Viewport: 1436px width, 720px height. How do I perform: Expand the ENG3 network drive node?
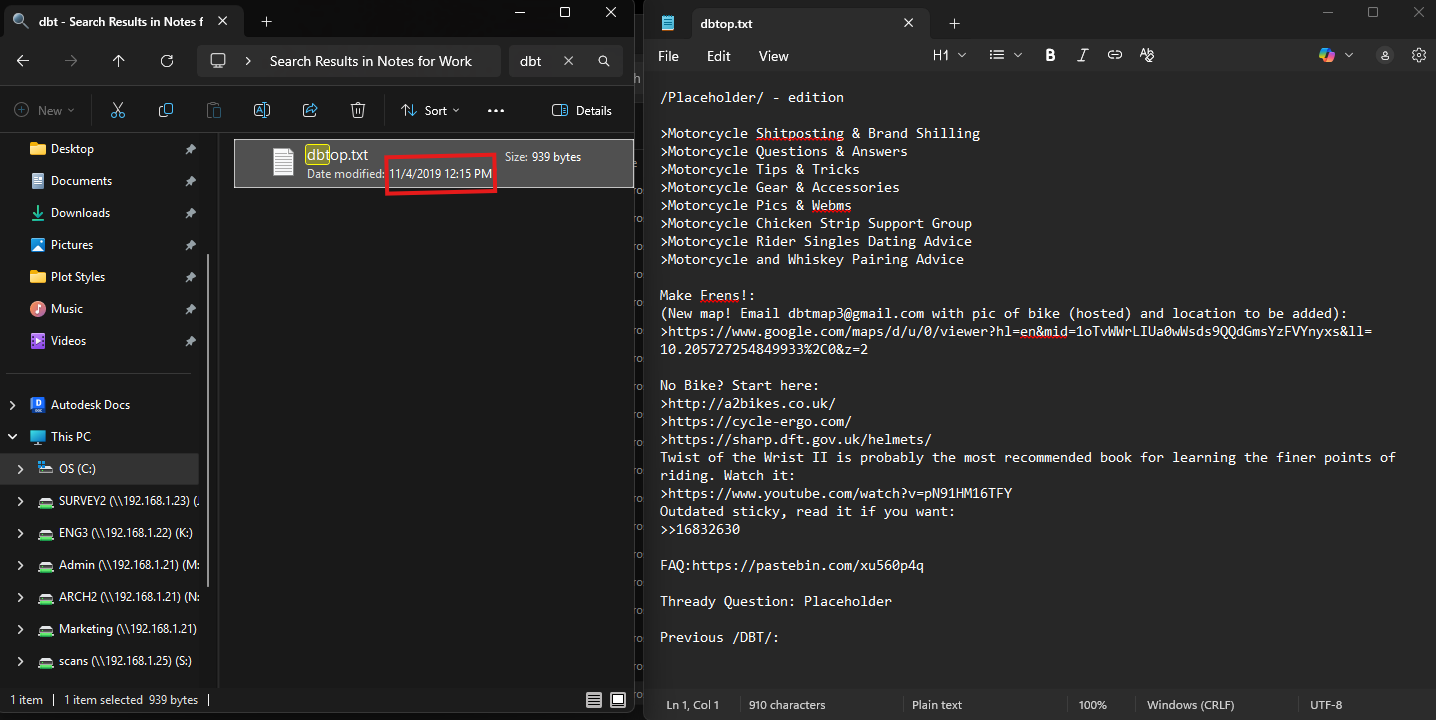[21, 533]
